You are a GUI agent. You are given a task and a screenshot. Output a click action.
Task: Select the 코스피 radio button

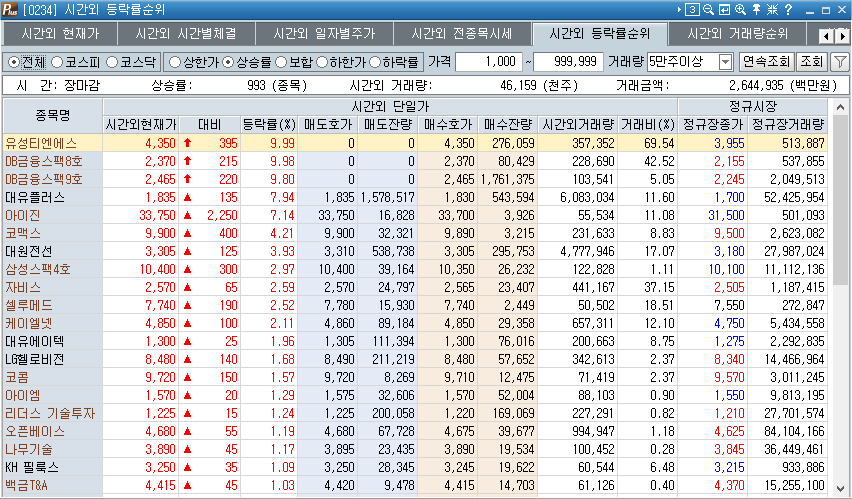coord(57,62)
